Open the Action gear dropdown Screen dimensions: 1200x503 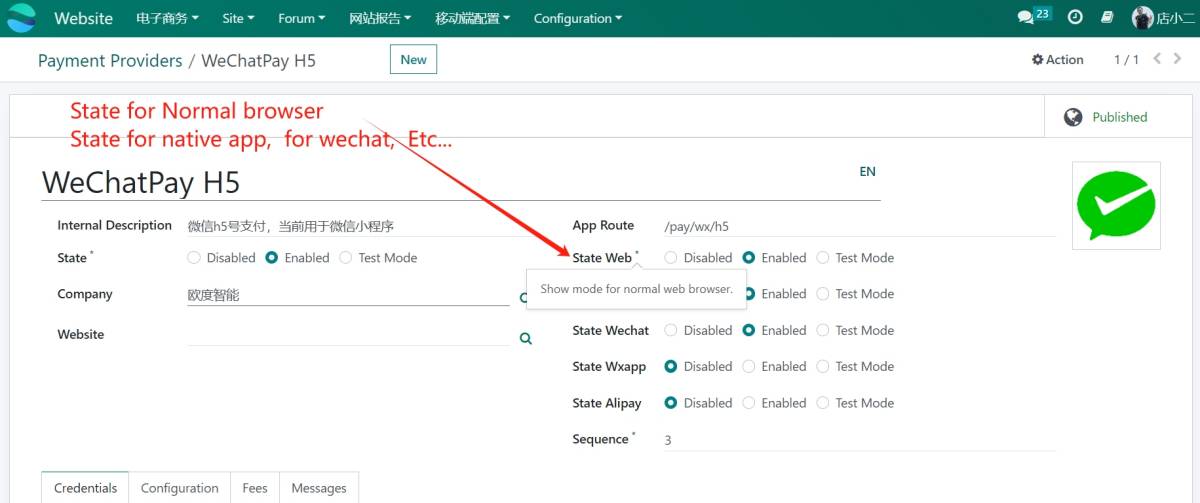coord(1057,60)
